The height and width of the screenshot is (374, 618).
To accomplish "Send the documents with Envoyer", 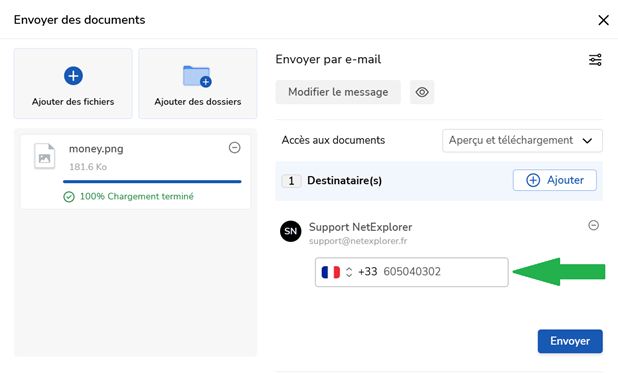I will coord(570,341).
